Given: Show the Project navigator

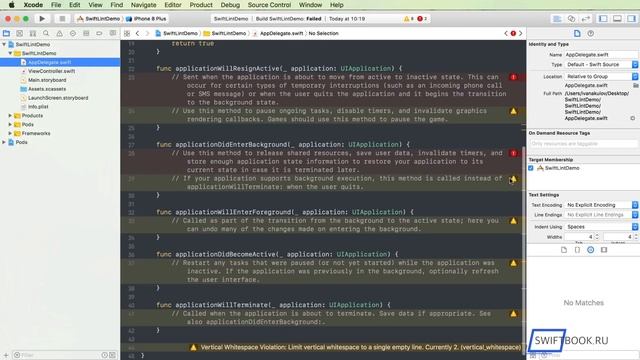Looking at the screenshot, I should click(6, 33).
